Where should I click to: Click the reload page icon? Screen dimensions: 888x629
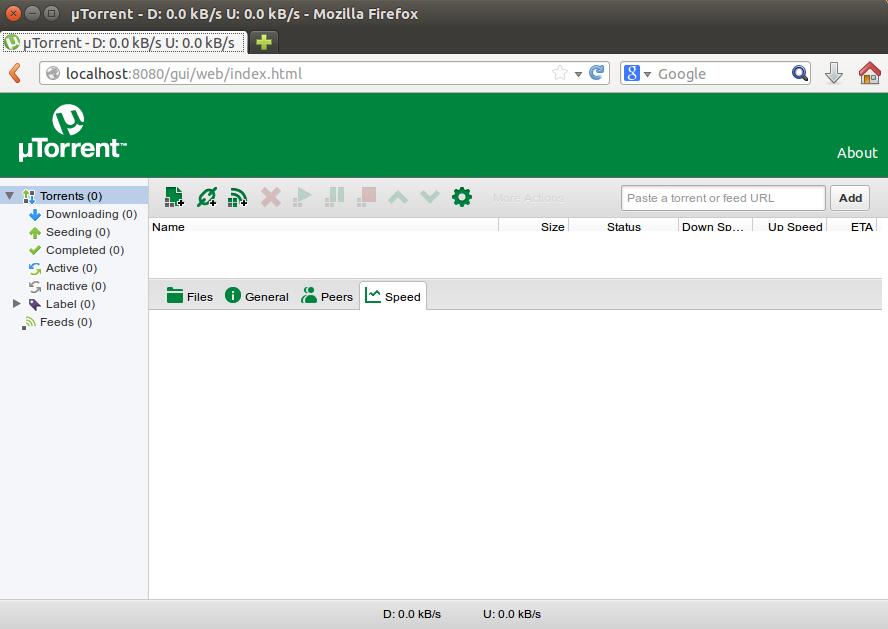(596, 73)
